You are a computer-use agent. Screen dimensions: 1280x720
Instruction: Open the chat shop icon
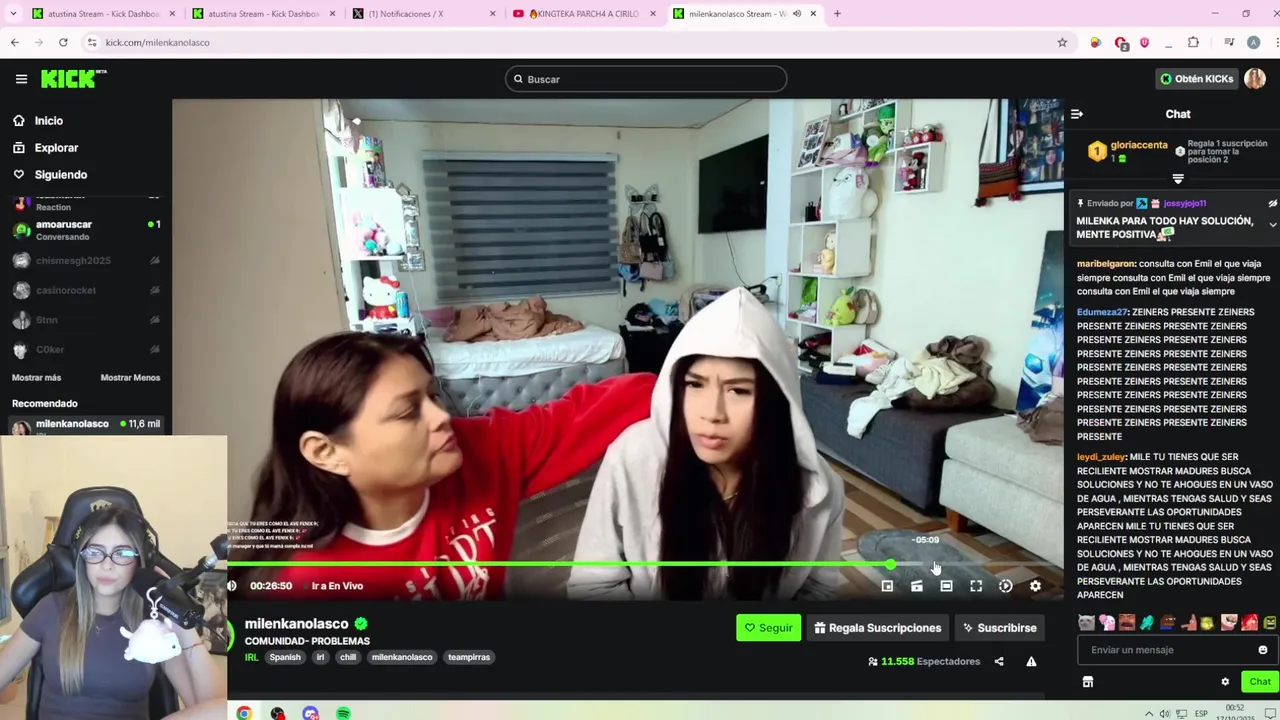click(1088, 682)
